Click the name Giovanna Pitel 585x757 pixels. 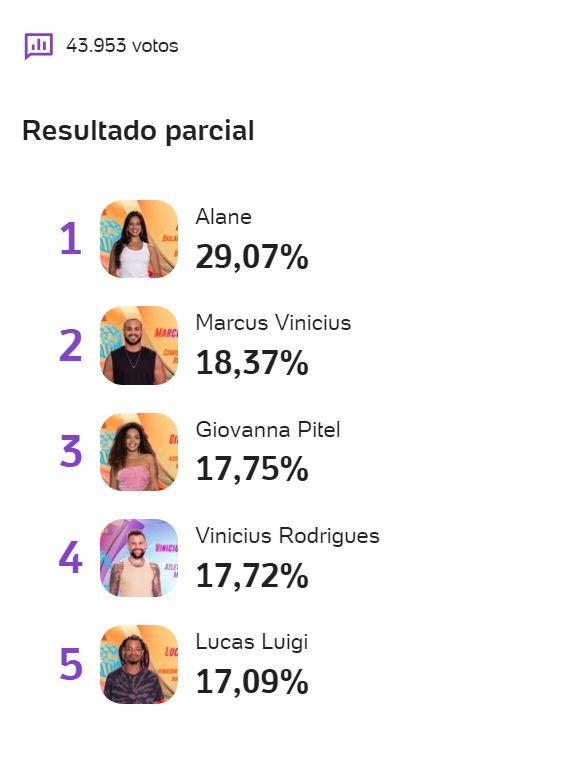(268, 430)
